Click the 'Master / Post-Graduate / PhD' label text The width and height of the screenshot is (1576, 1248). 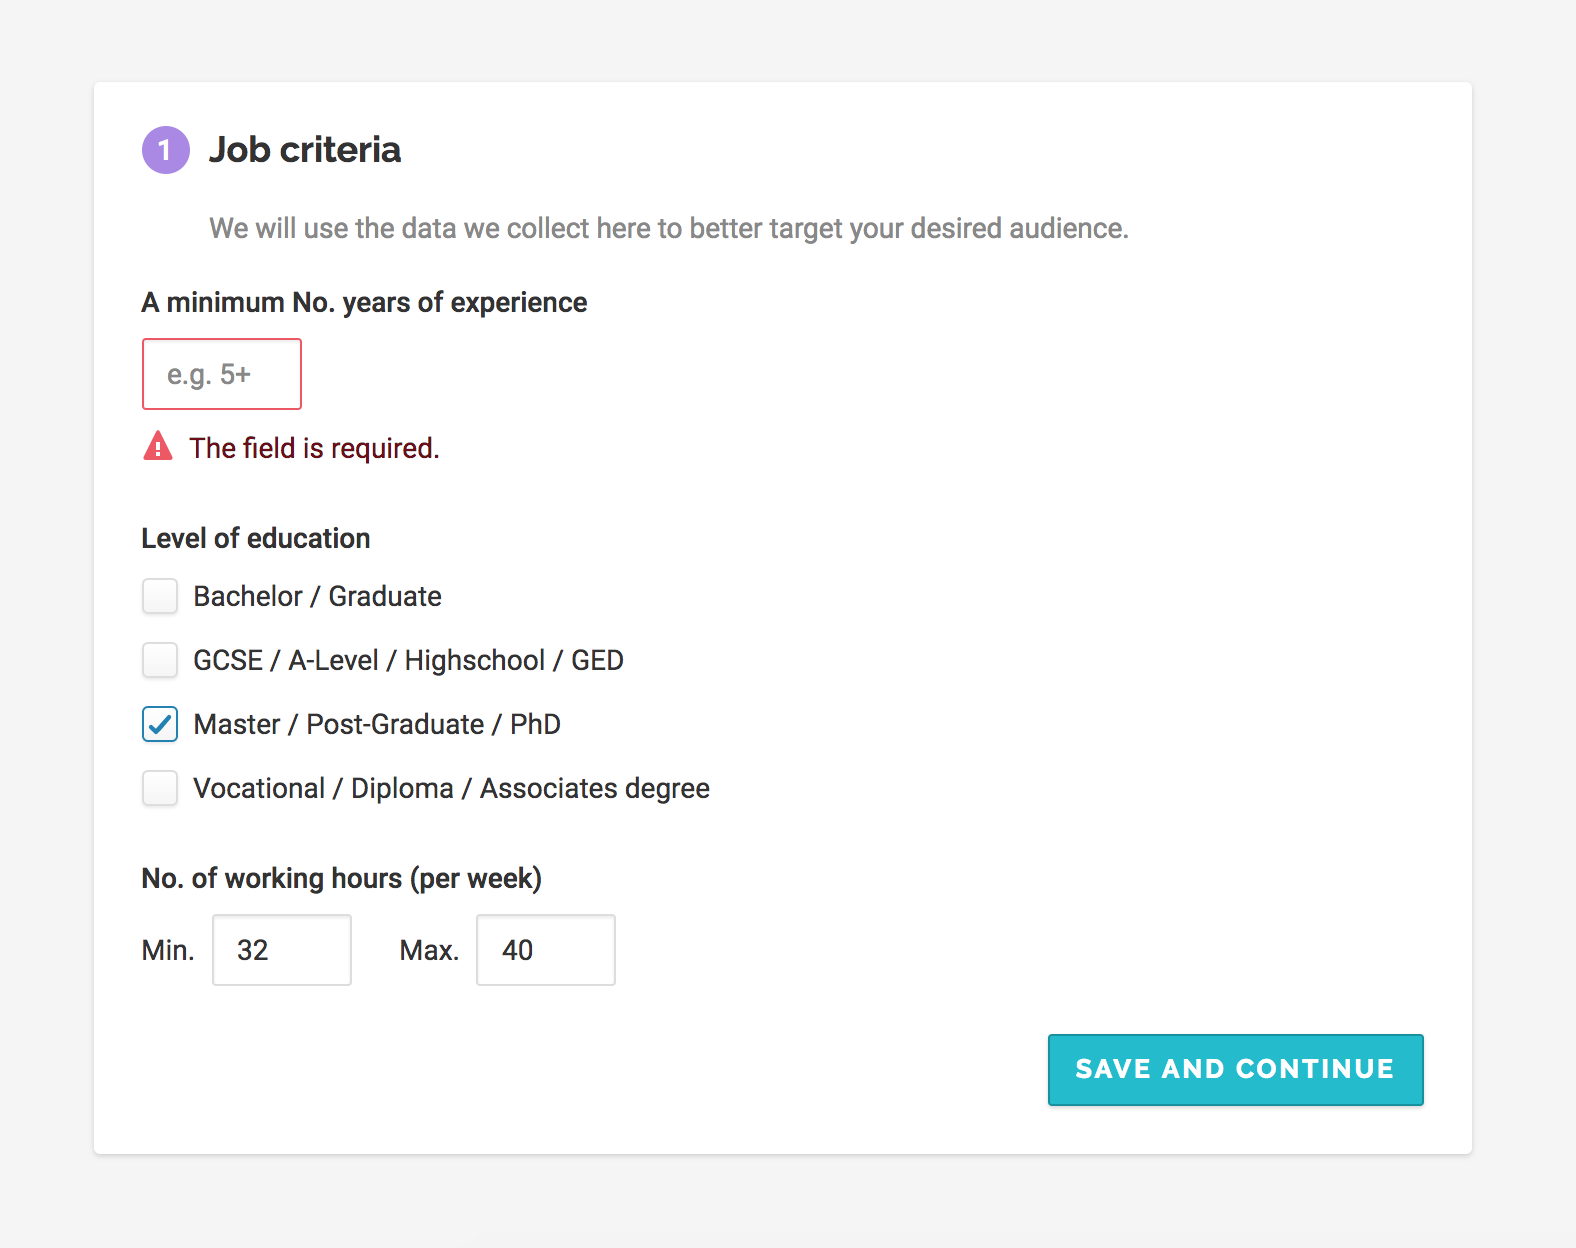(377, 724)
